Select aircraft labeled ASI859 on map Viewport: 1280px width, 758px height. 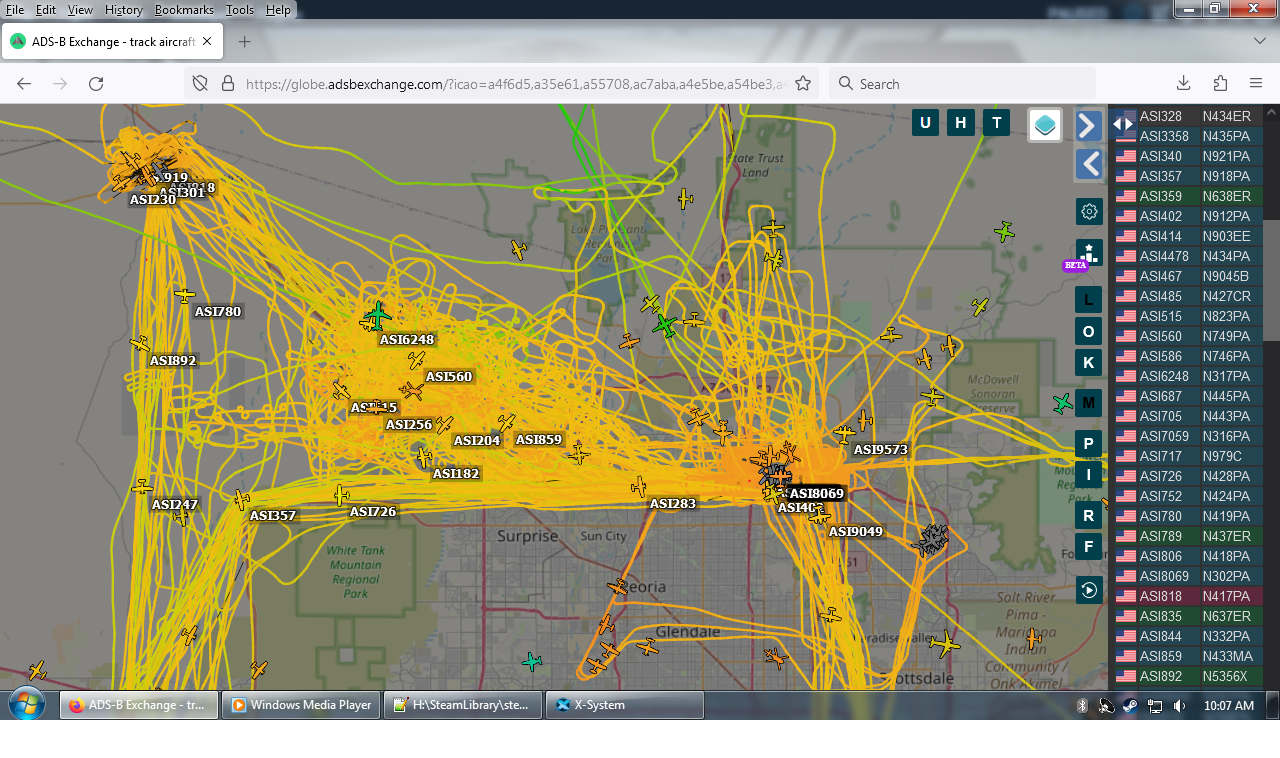507,423
